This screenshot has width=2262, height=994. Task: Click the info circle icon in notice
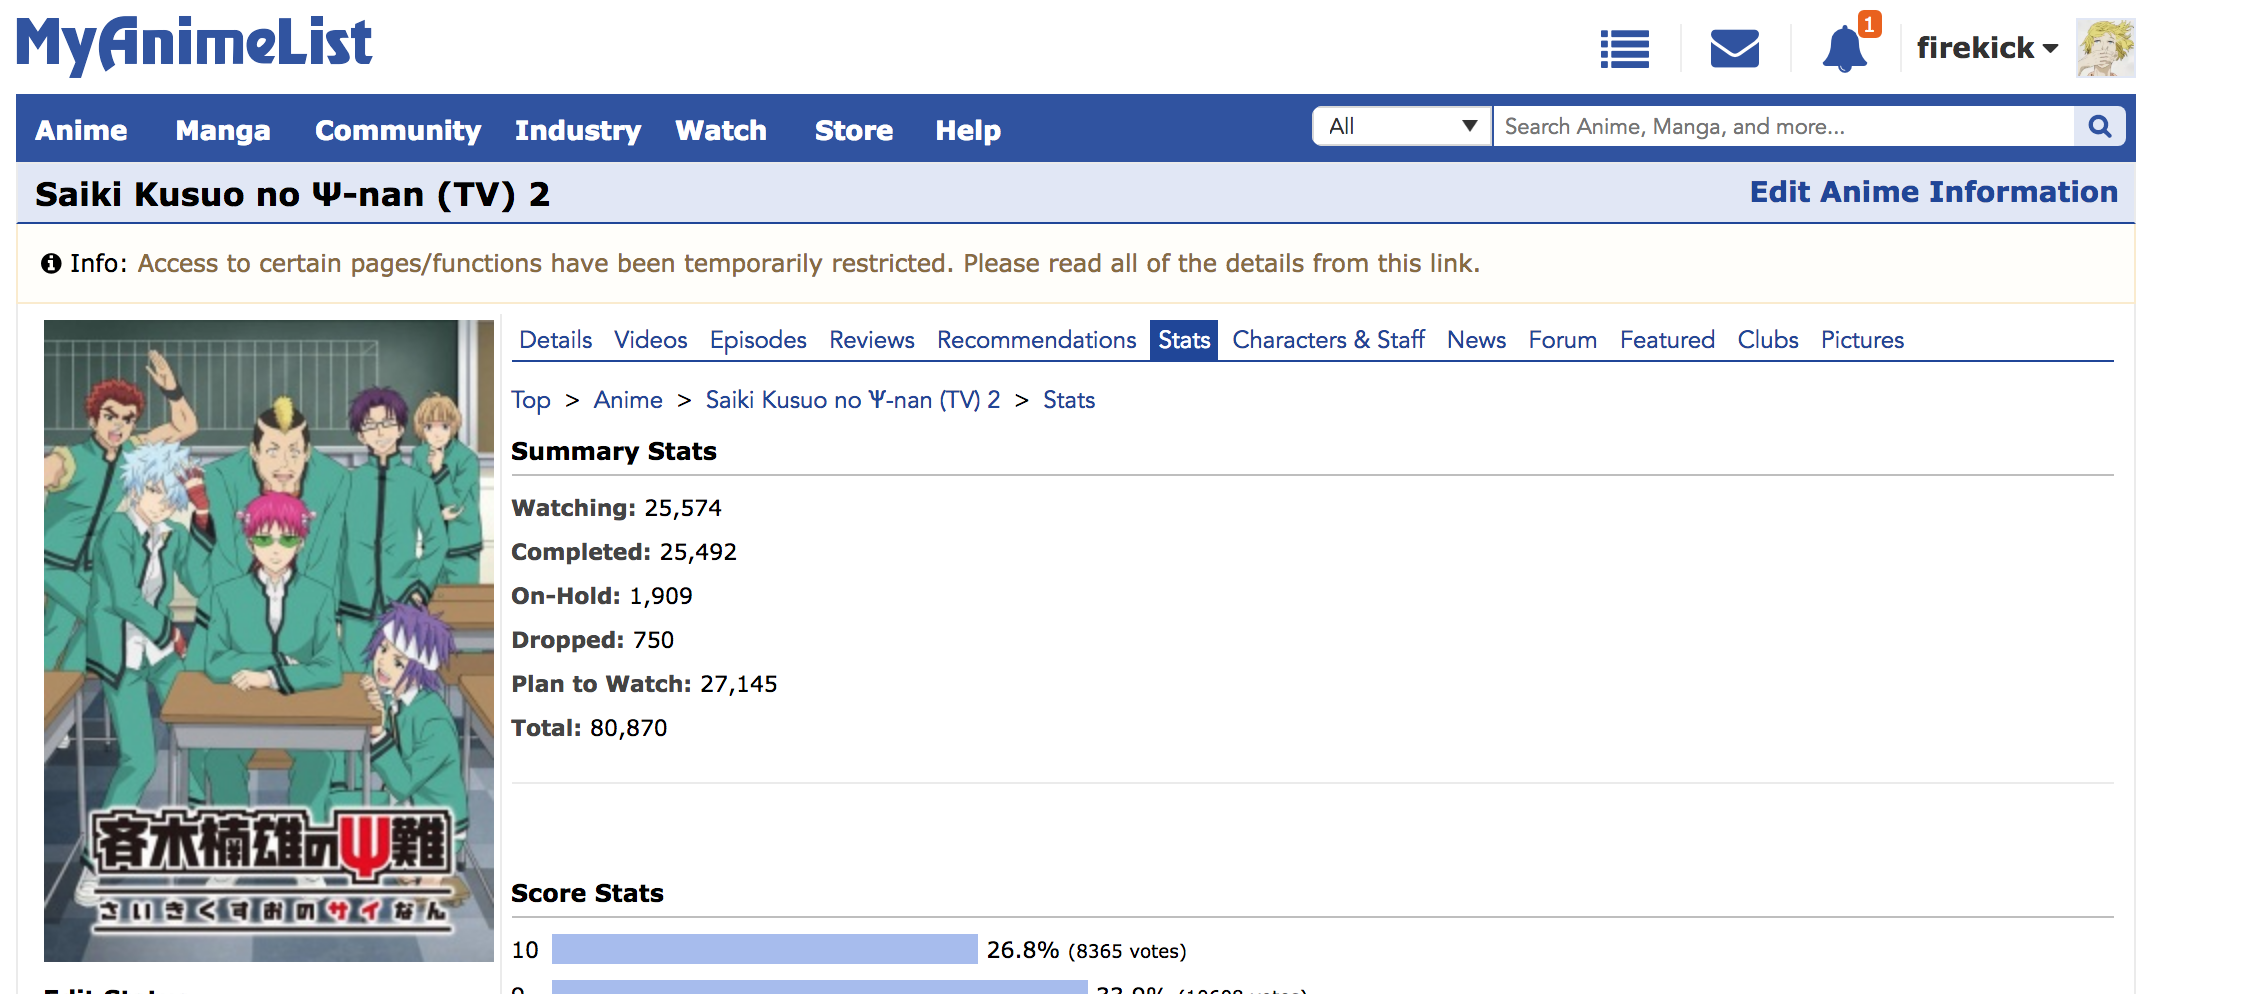51,263
